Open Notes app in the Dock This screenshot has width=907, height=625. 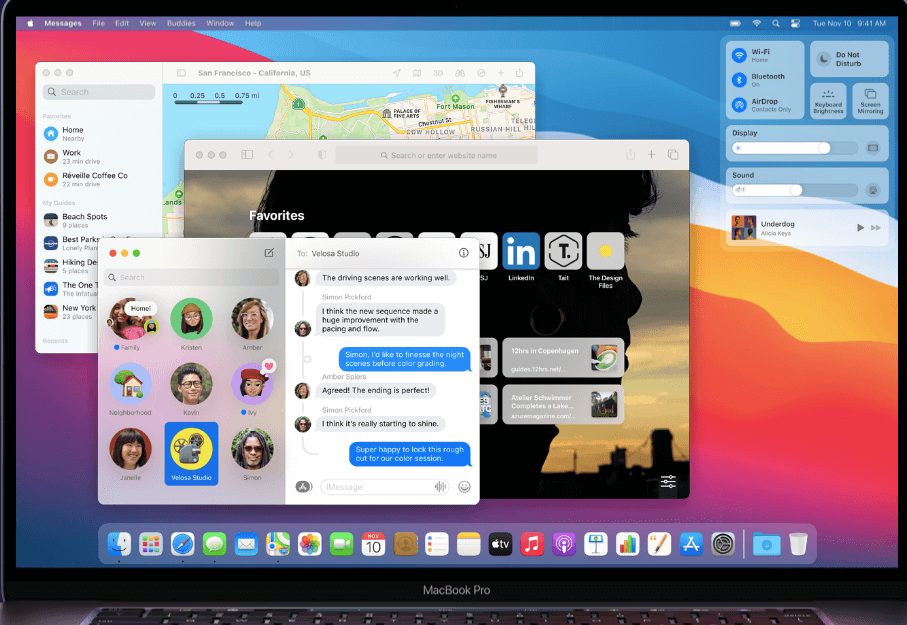469,544
